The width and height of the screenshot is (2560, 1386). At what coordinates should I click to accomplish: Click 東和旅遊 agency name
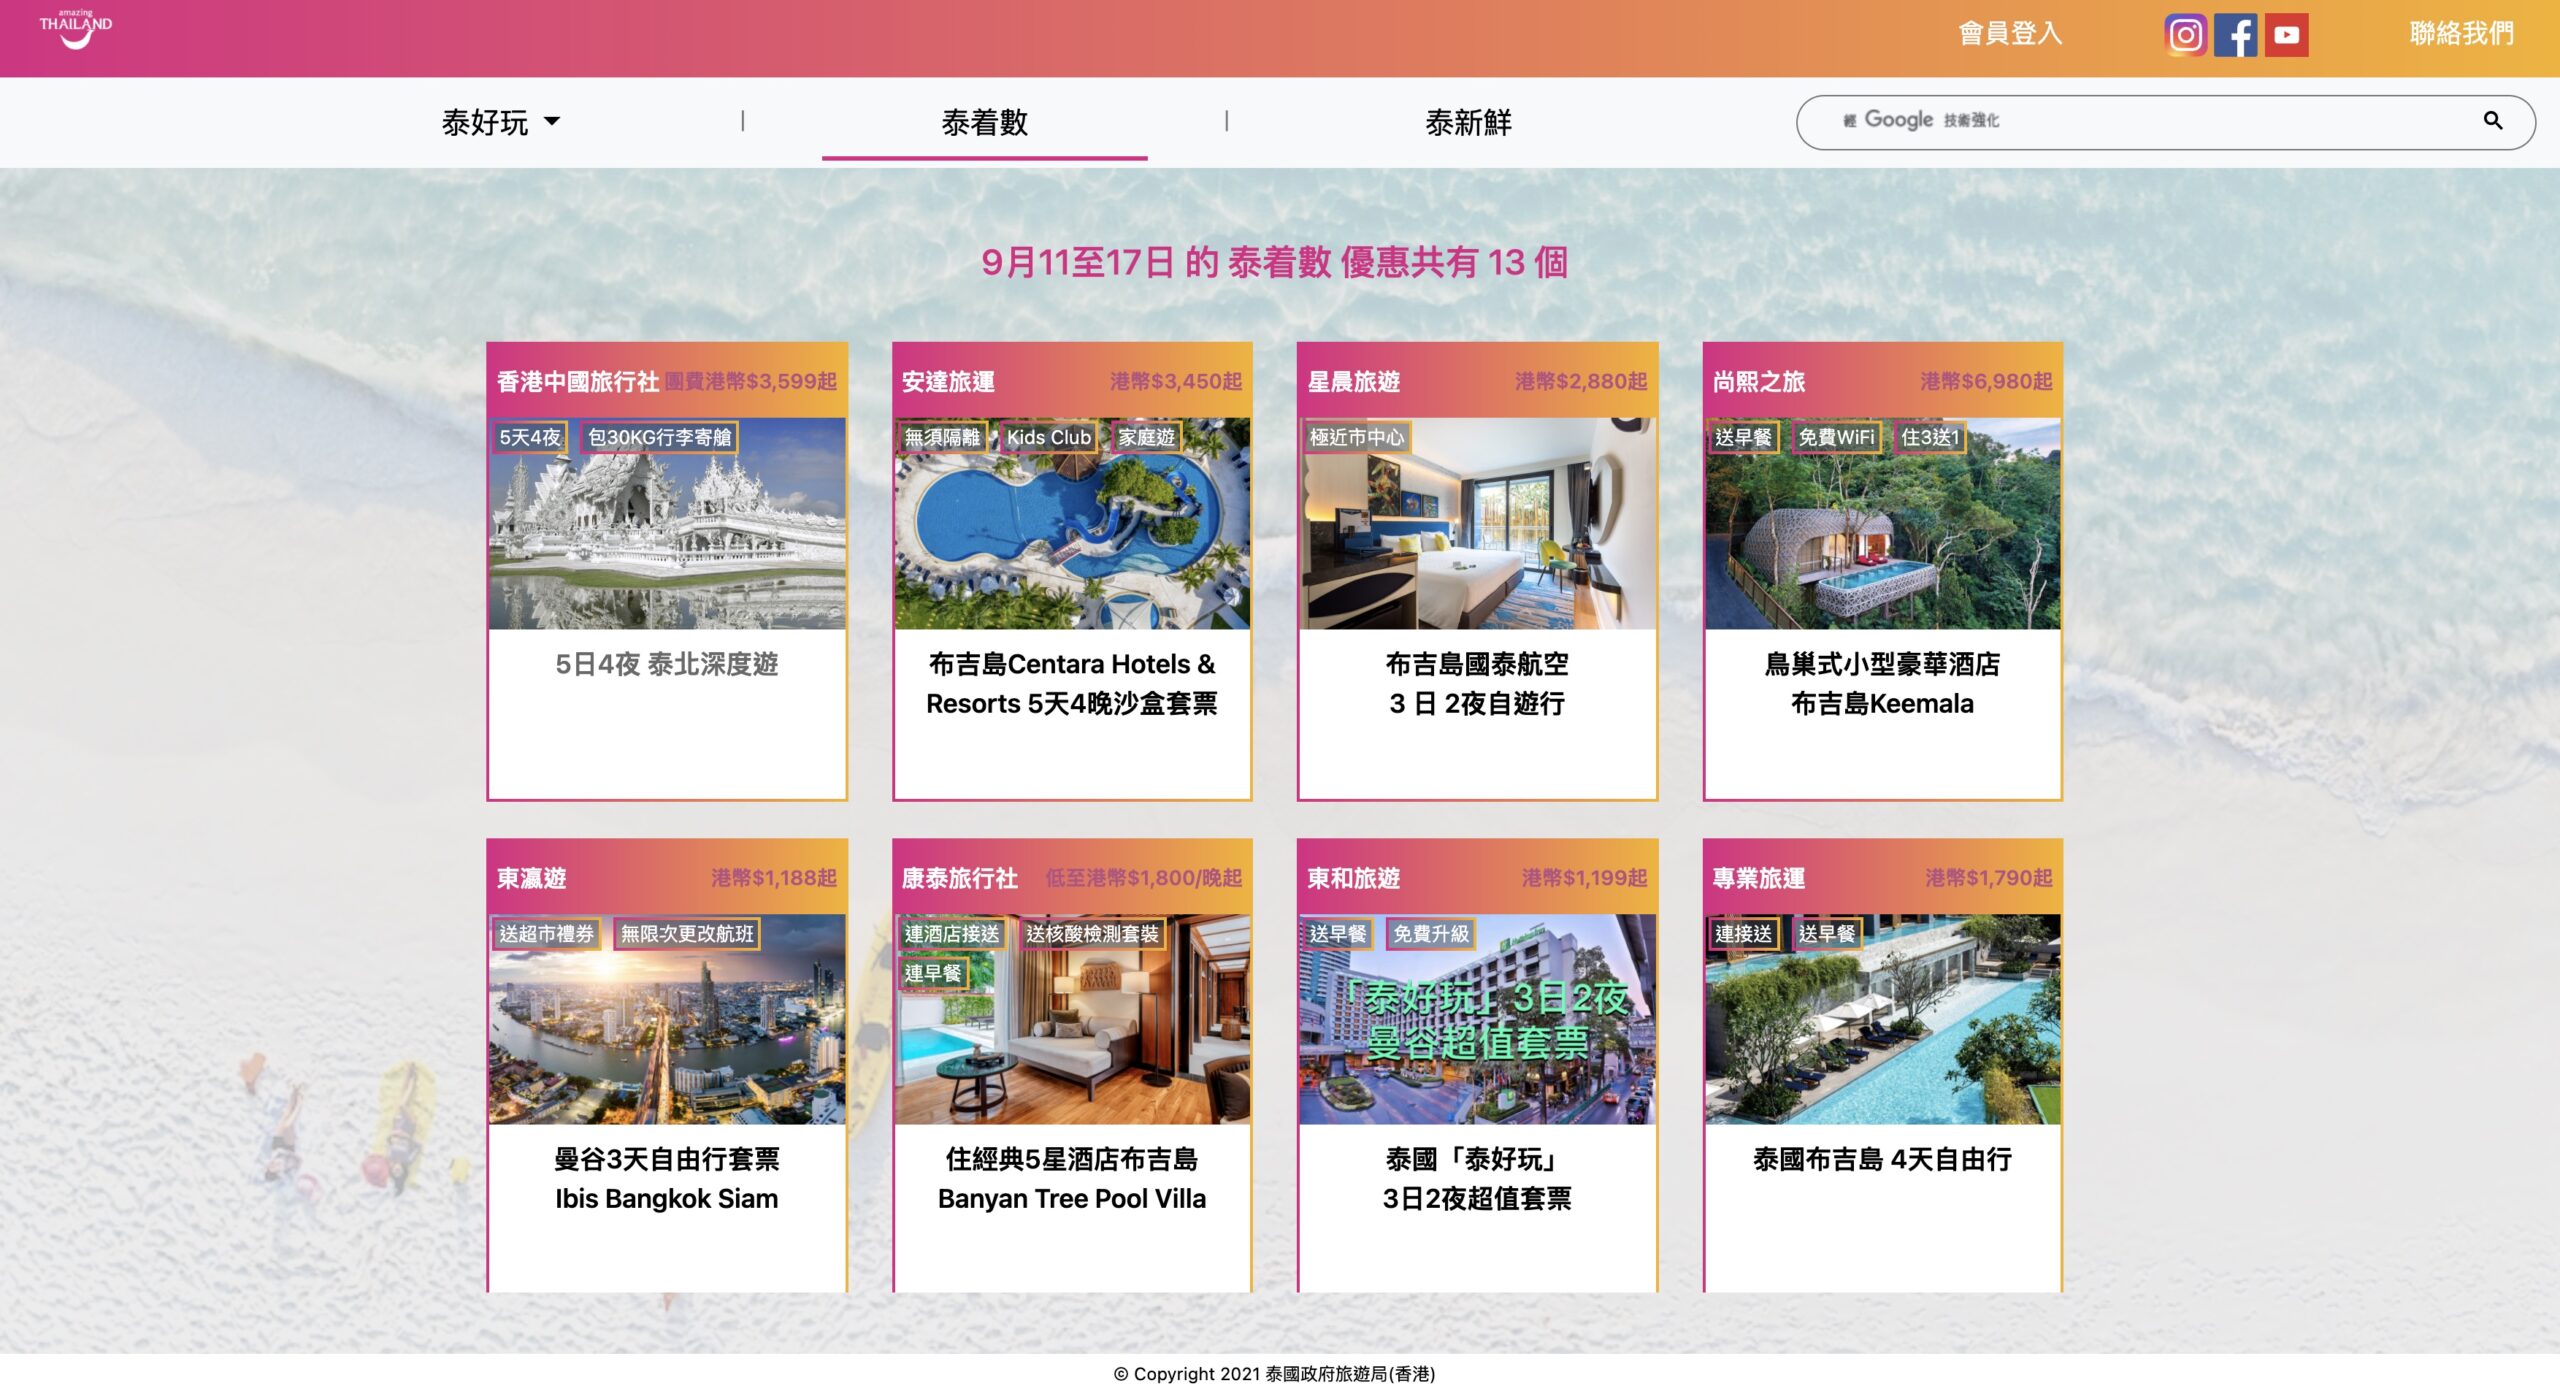click(1354, 878)
